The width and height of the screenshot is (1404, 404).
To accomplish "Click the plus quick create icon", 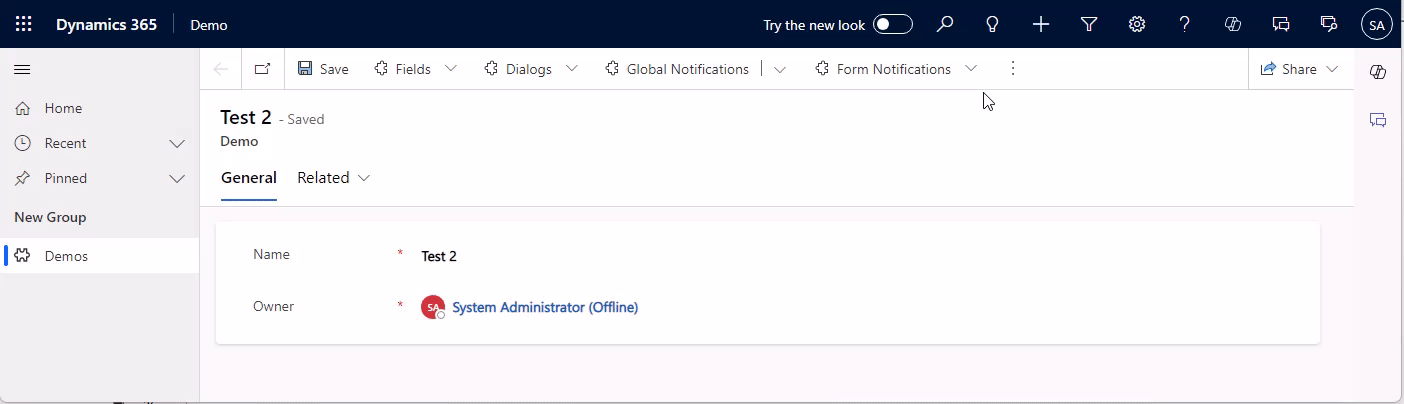I will click(x=1041, y=25).
